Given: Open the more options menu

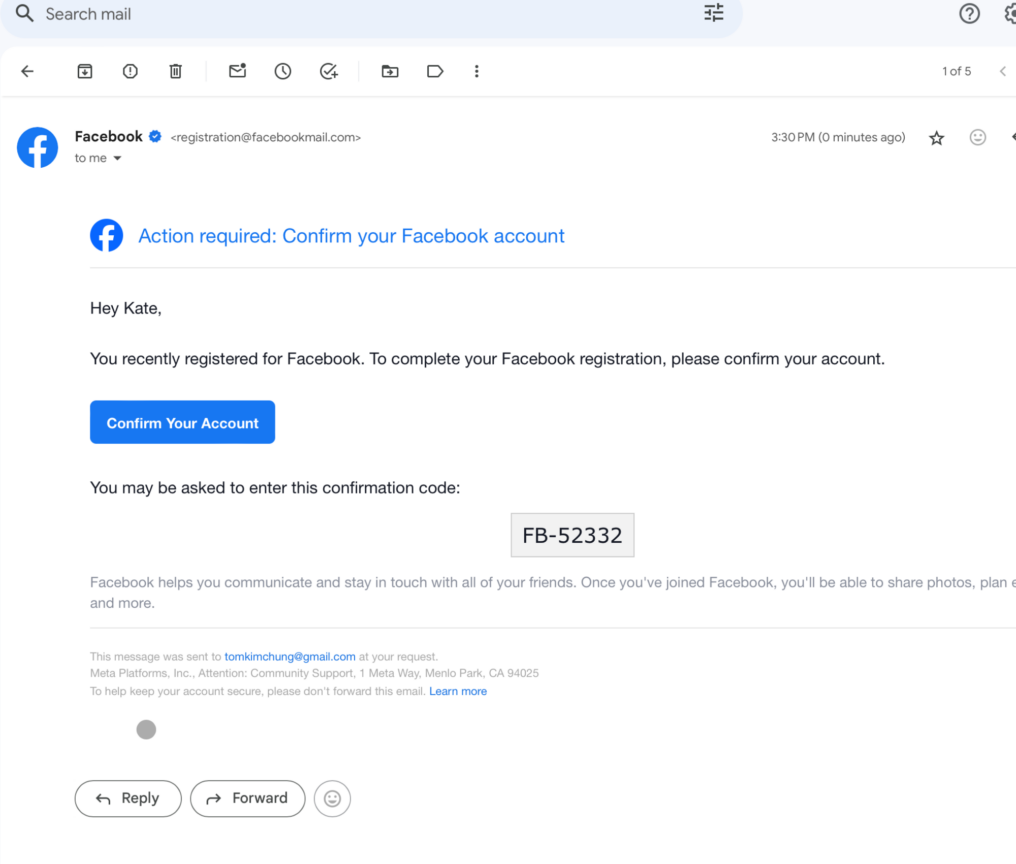Looking at the screenshot, I should pyautogui.click(x=477, y=71).
